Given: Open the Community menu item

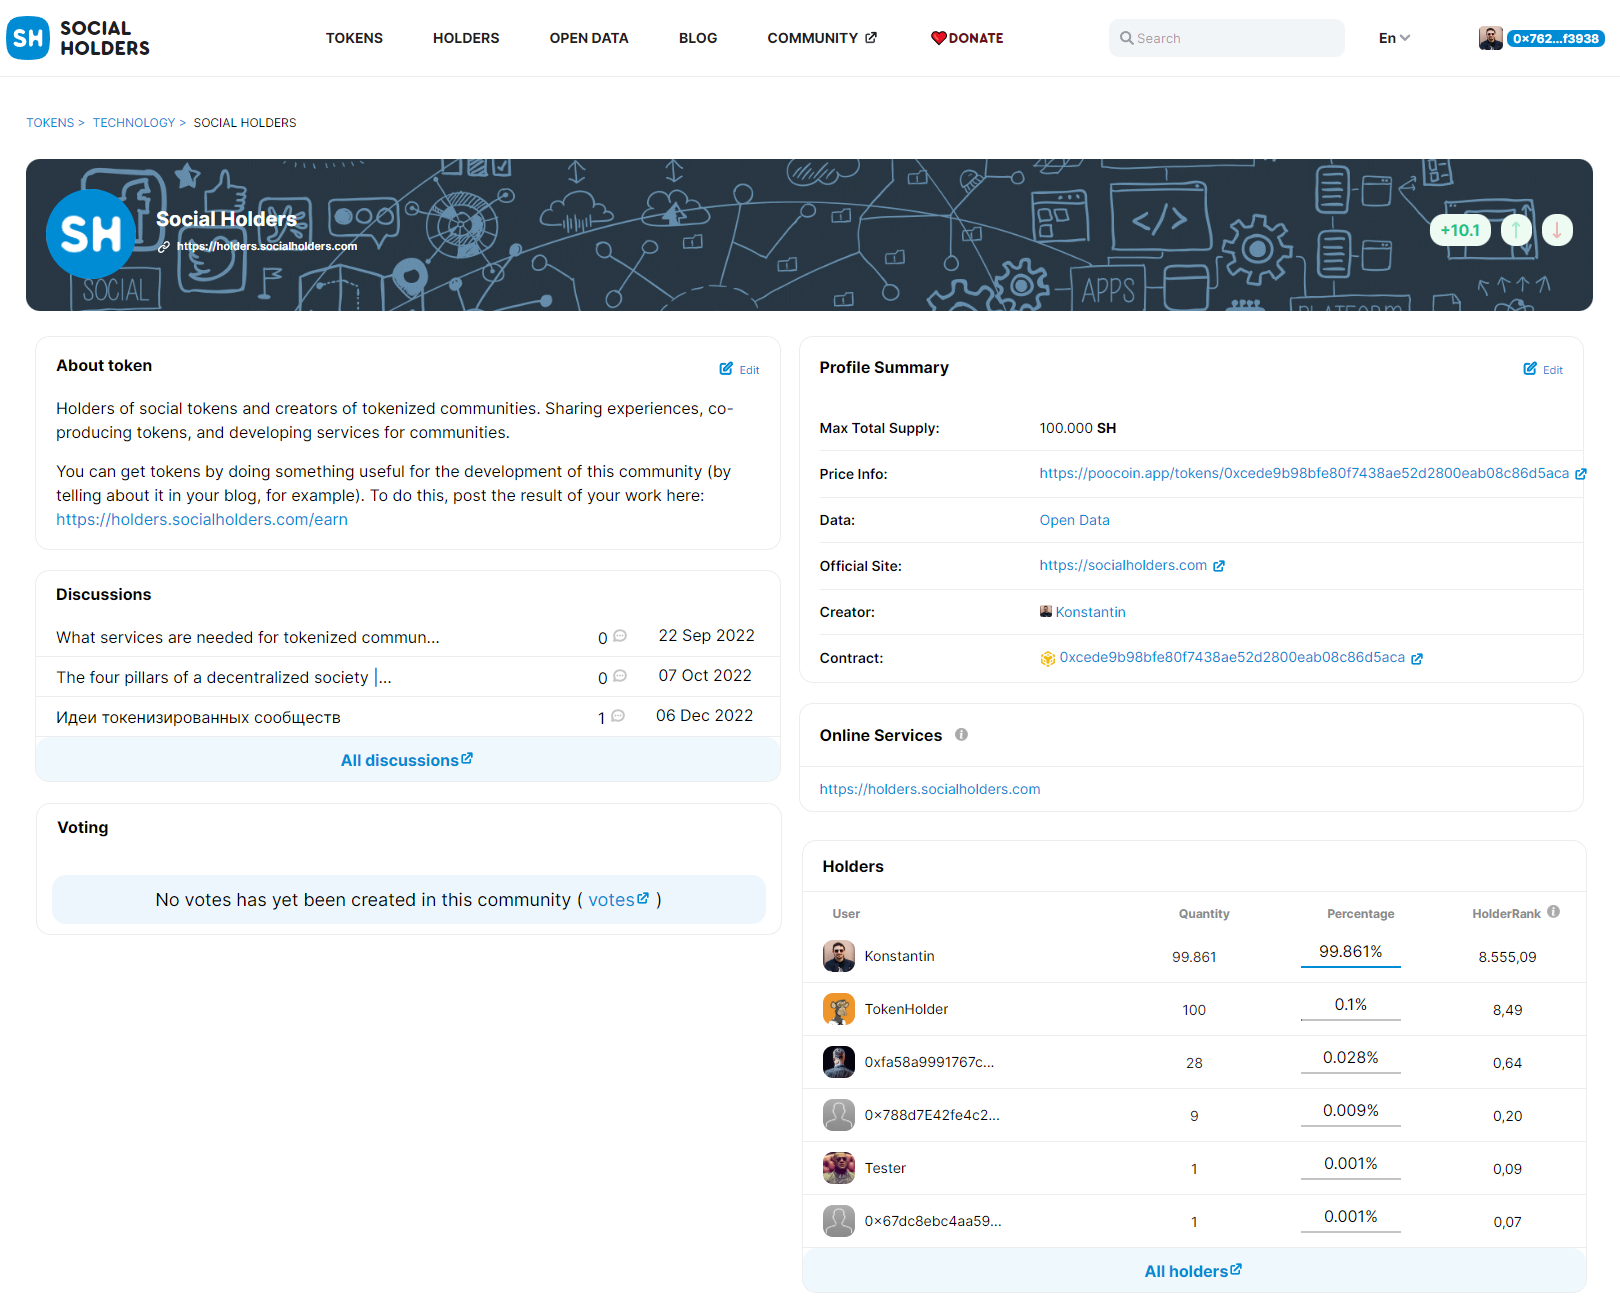Looking at the screenshot, I should click(812, 38).
